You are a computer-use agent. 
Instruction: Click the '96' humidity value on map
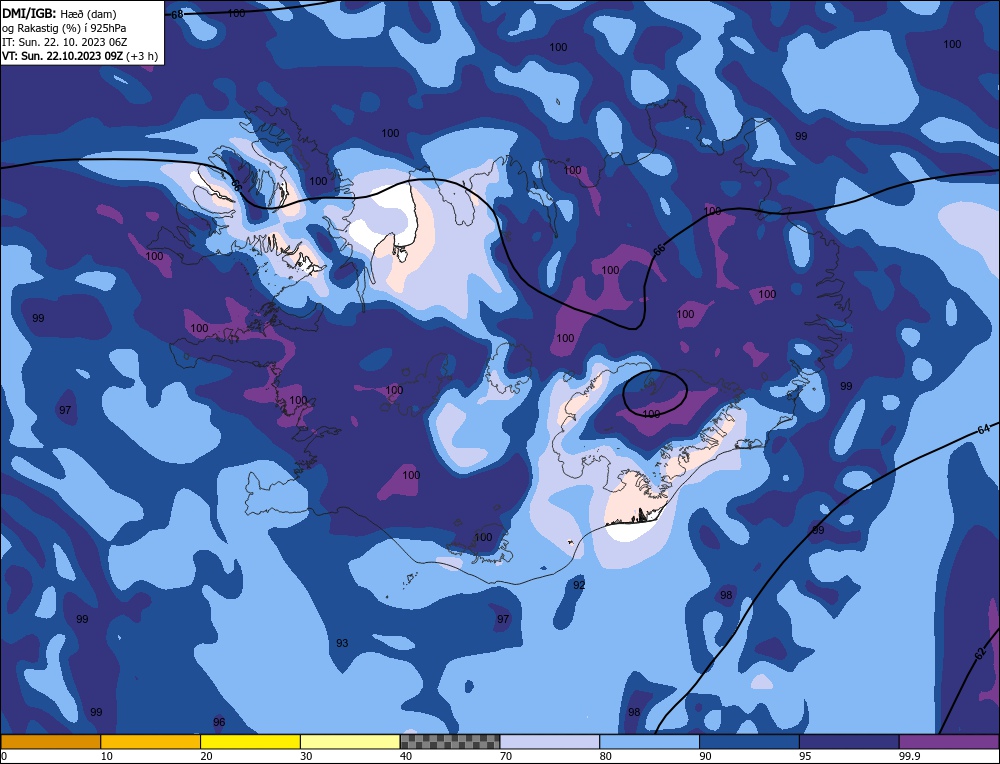[219, 722]
